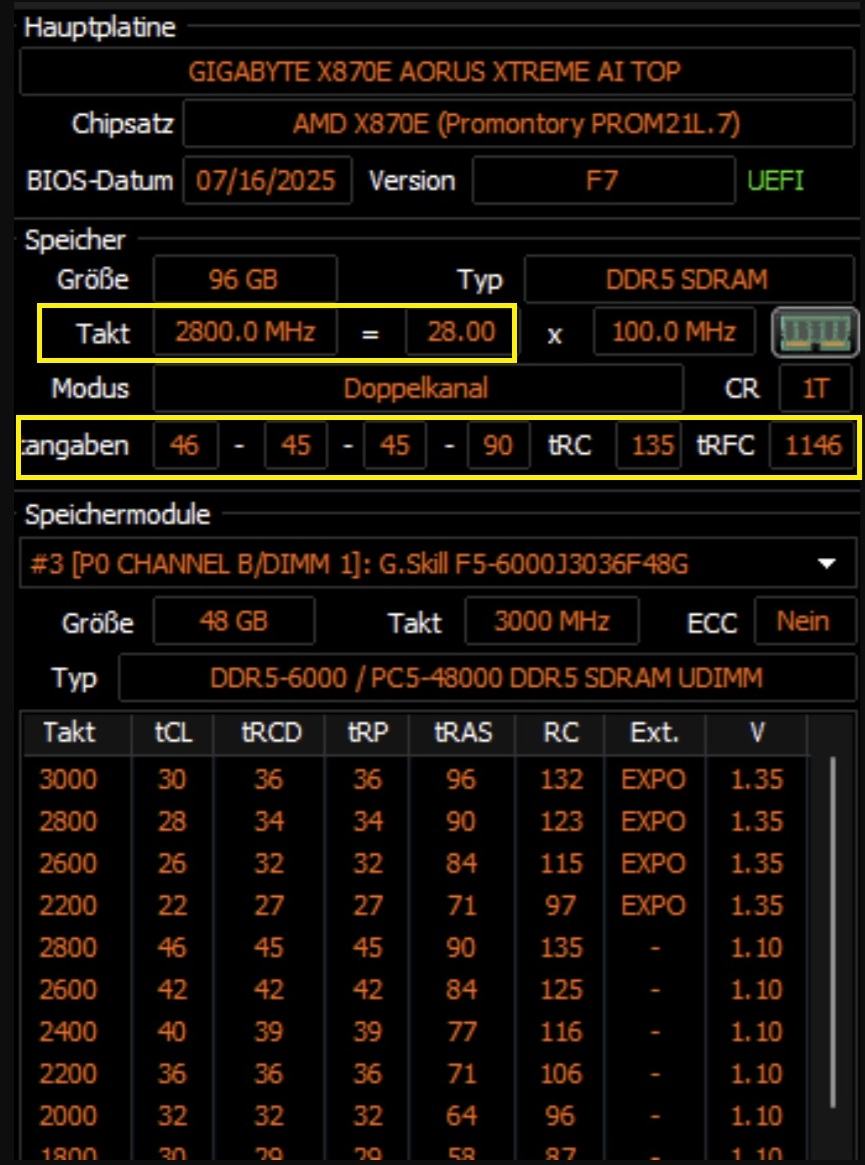Select the 2400 row in timings table
This screenshot has height=1165, width=865.
click(x=415, y=1031)
